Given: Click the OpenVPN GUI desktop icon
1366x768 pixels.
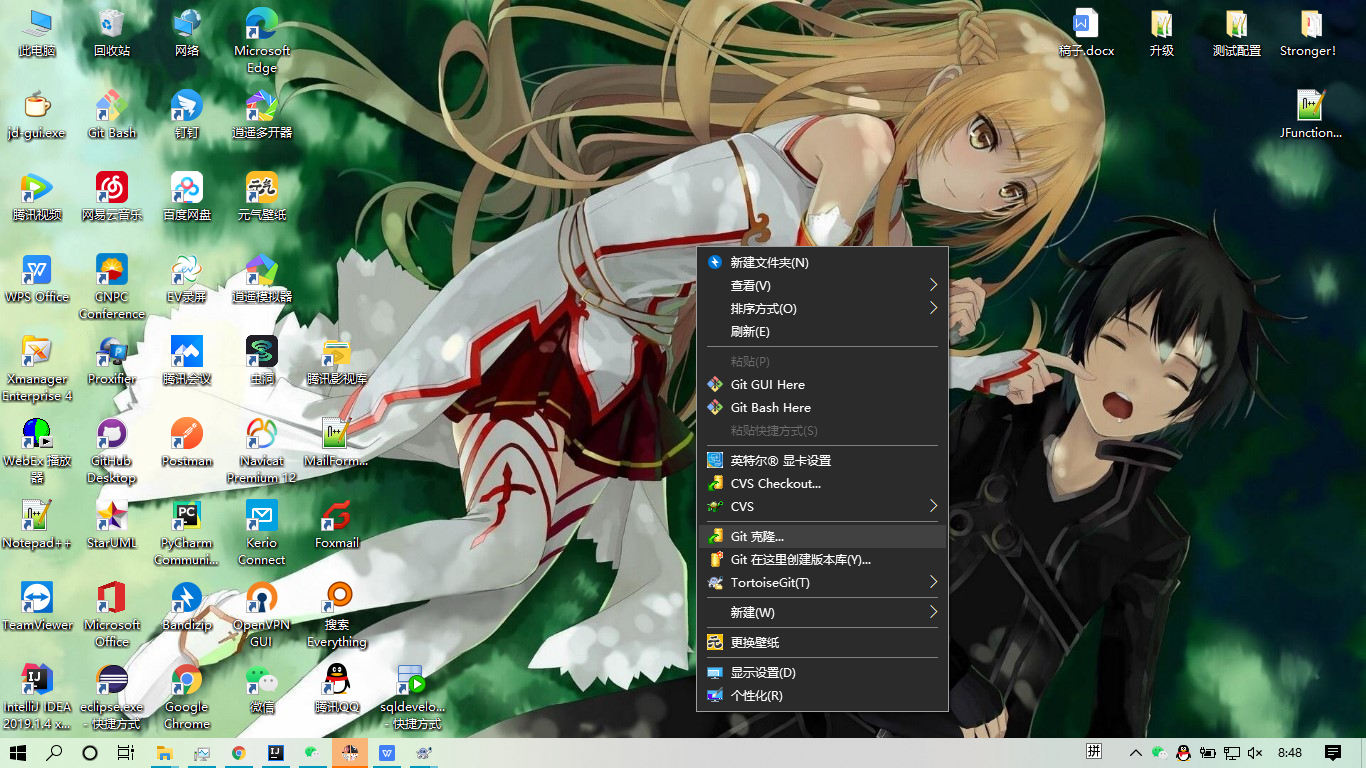Looking at the screenshot, I should [x=261, y=615].
